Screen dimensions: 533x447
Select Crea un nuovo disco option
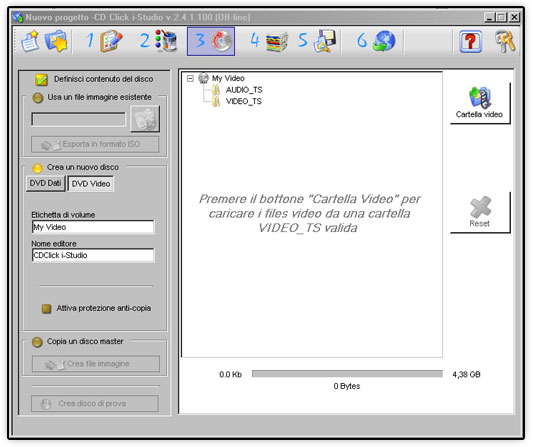coord(37,168)
